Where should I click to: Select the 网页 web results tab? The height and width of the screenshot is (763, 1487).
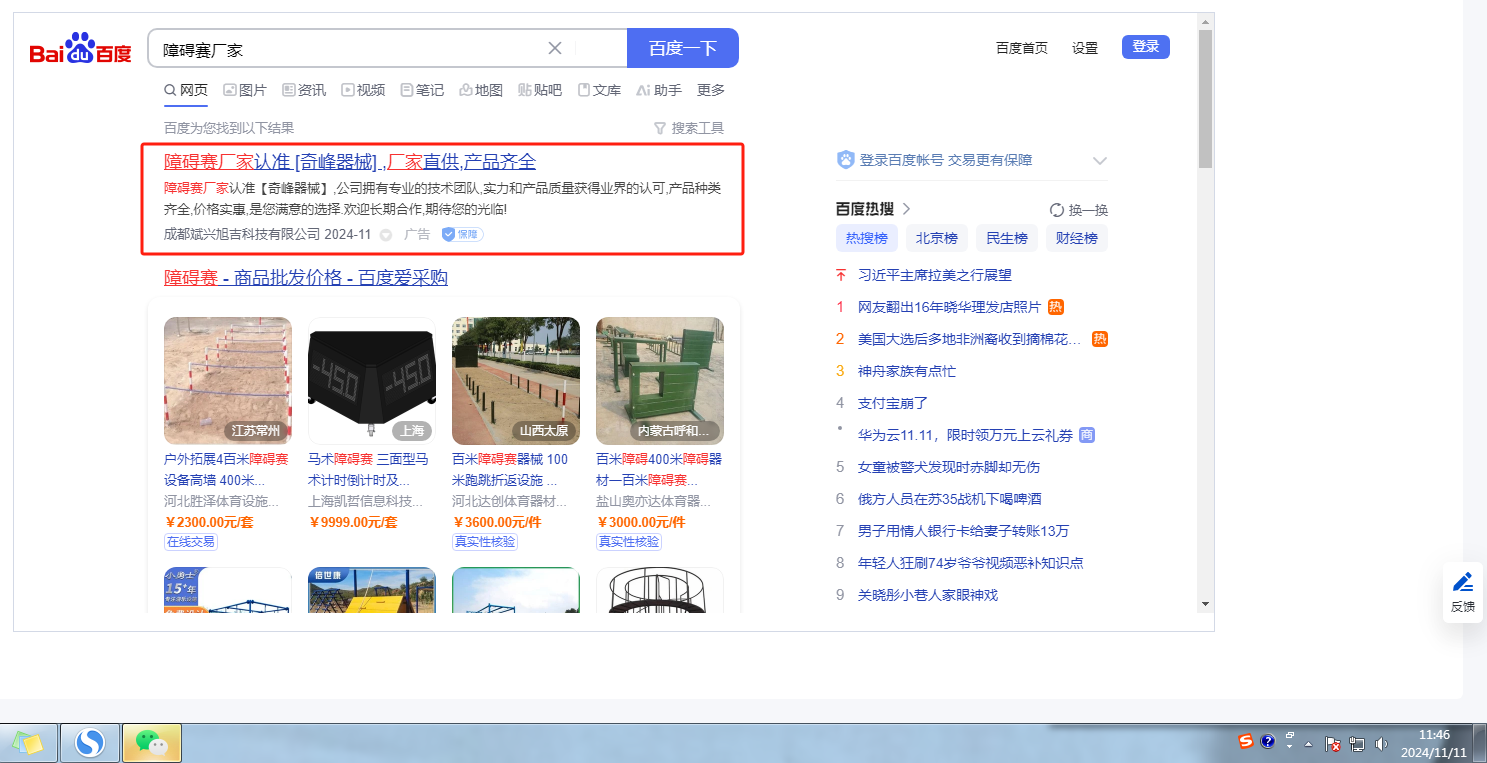(x=186, y=90)
